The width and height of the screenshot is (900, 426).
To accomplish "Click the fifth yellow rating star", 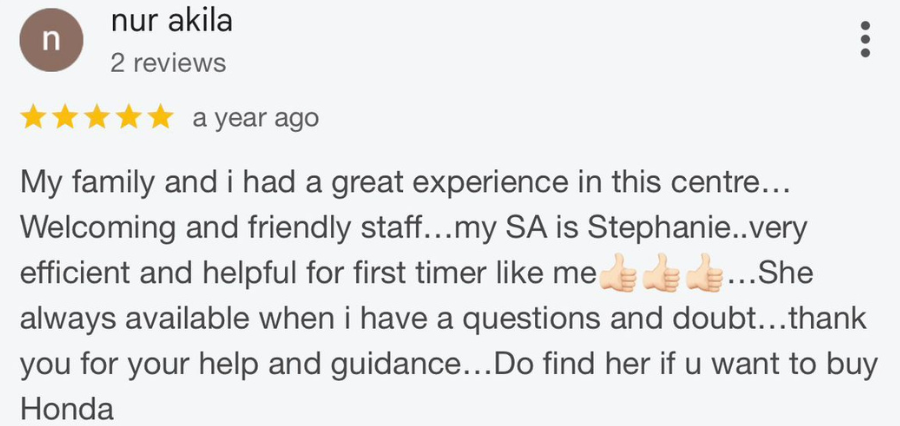I will coord(160,118).
